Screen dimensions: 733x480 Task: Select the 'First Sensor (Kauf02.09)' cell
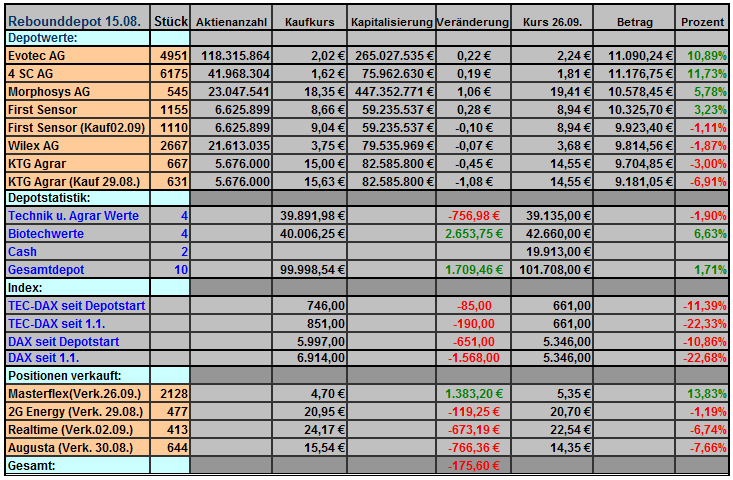coord(76,128)
